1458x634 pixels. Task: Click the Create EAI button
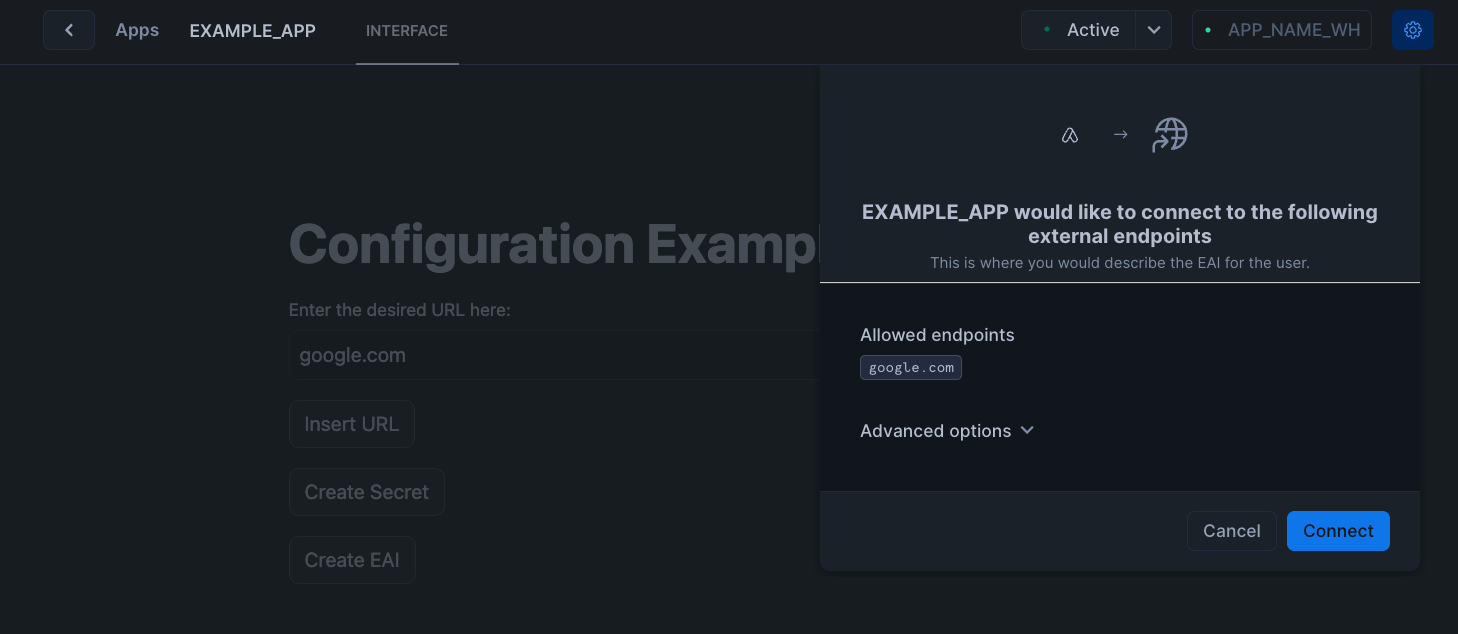[352, 559]
